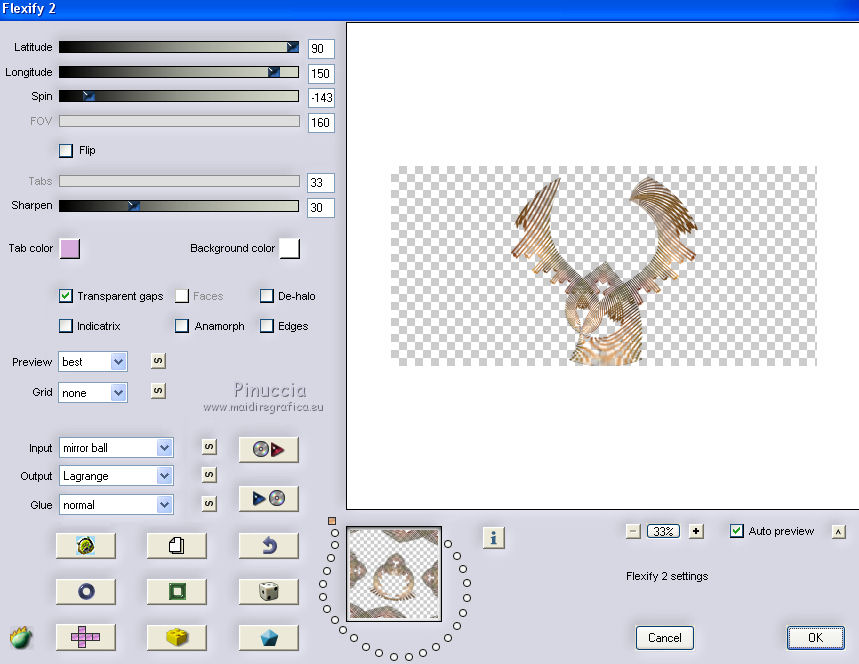The image size is (859, 664).
Task: Click the Longitude slider
Action: click(179, 72)
